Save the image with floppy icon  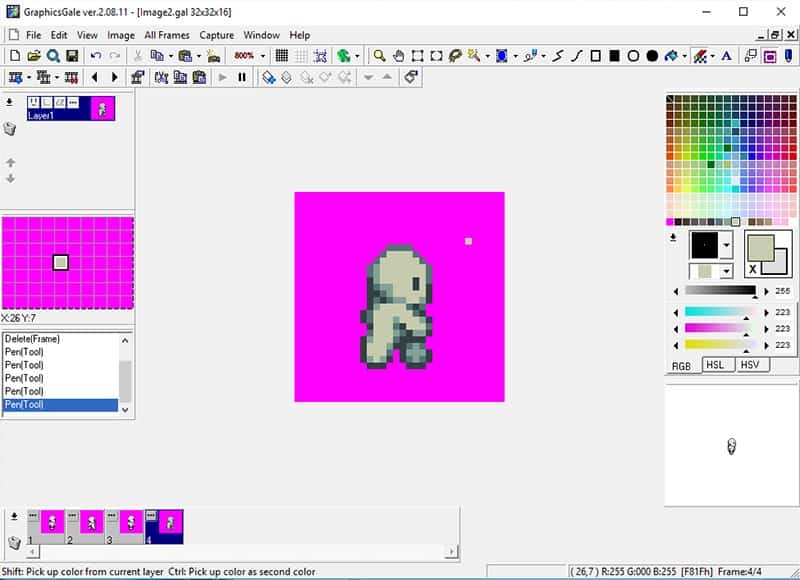click(x=72, y=56)
